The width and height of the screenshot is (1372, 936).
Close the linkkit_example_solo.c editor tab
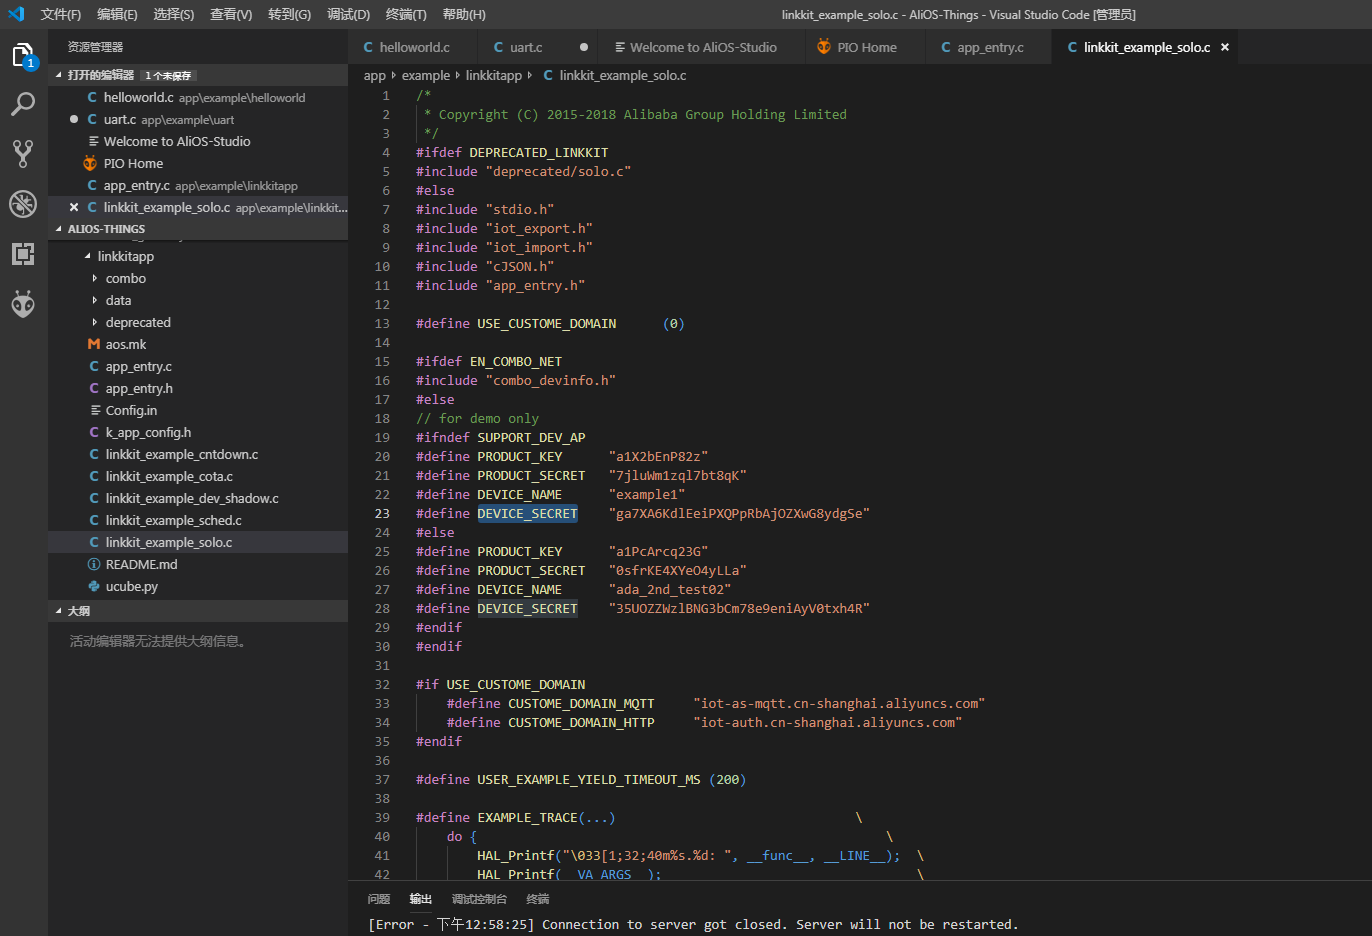point(1225,47)
